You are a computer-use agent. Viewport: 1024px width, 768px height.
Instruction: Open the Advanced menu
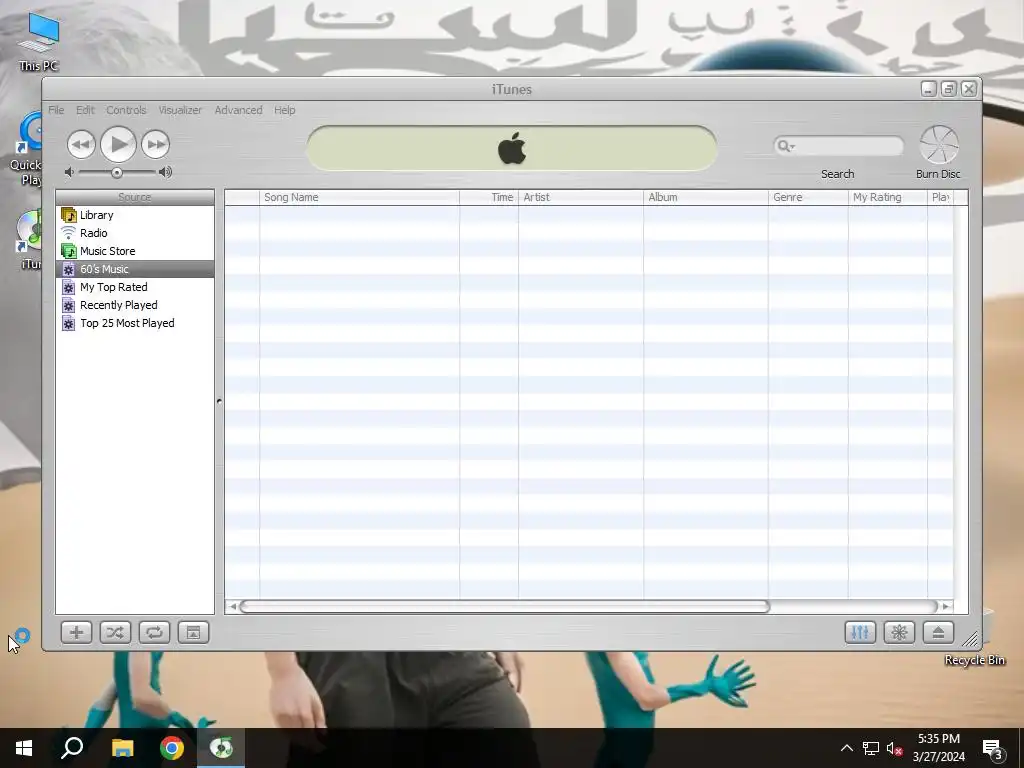(238, 110)
